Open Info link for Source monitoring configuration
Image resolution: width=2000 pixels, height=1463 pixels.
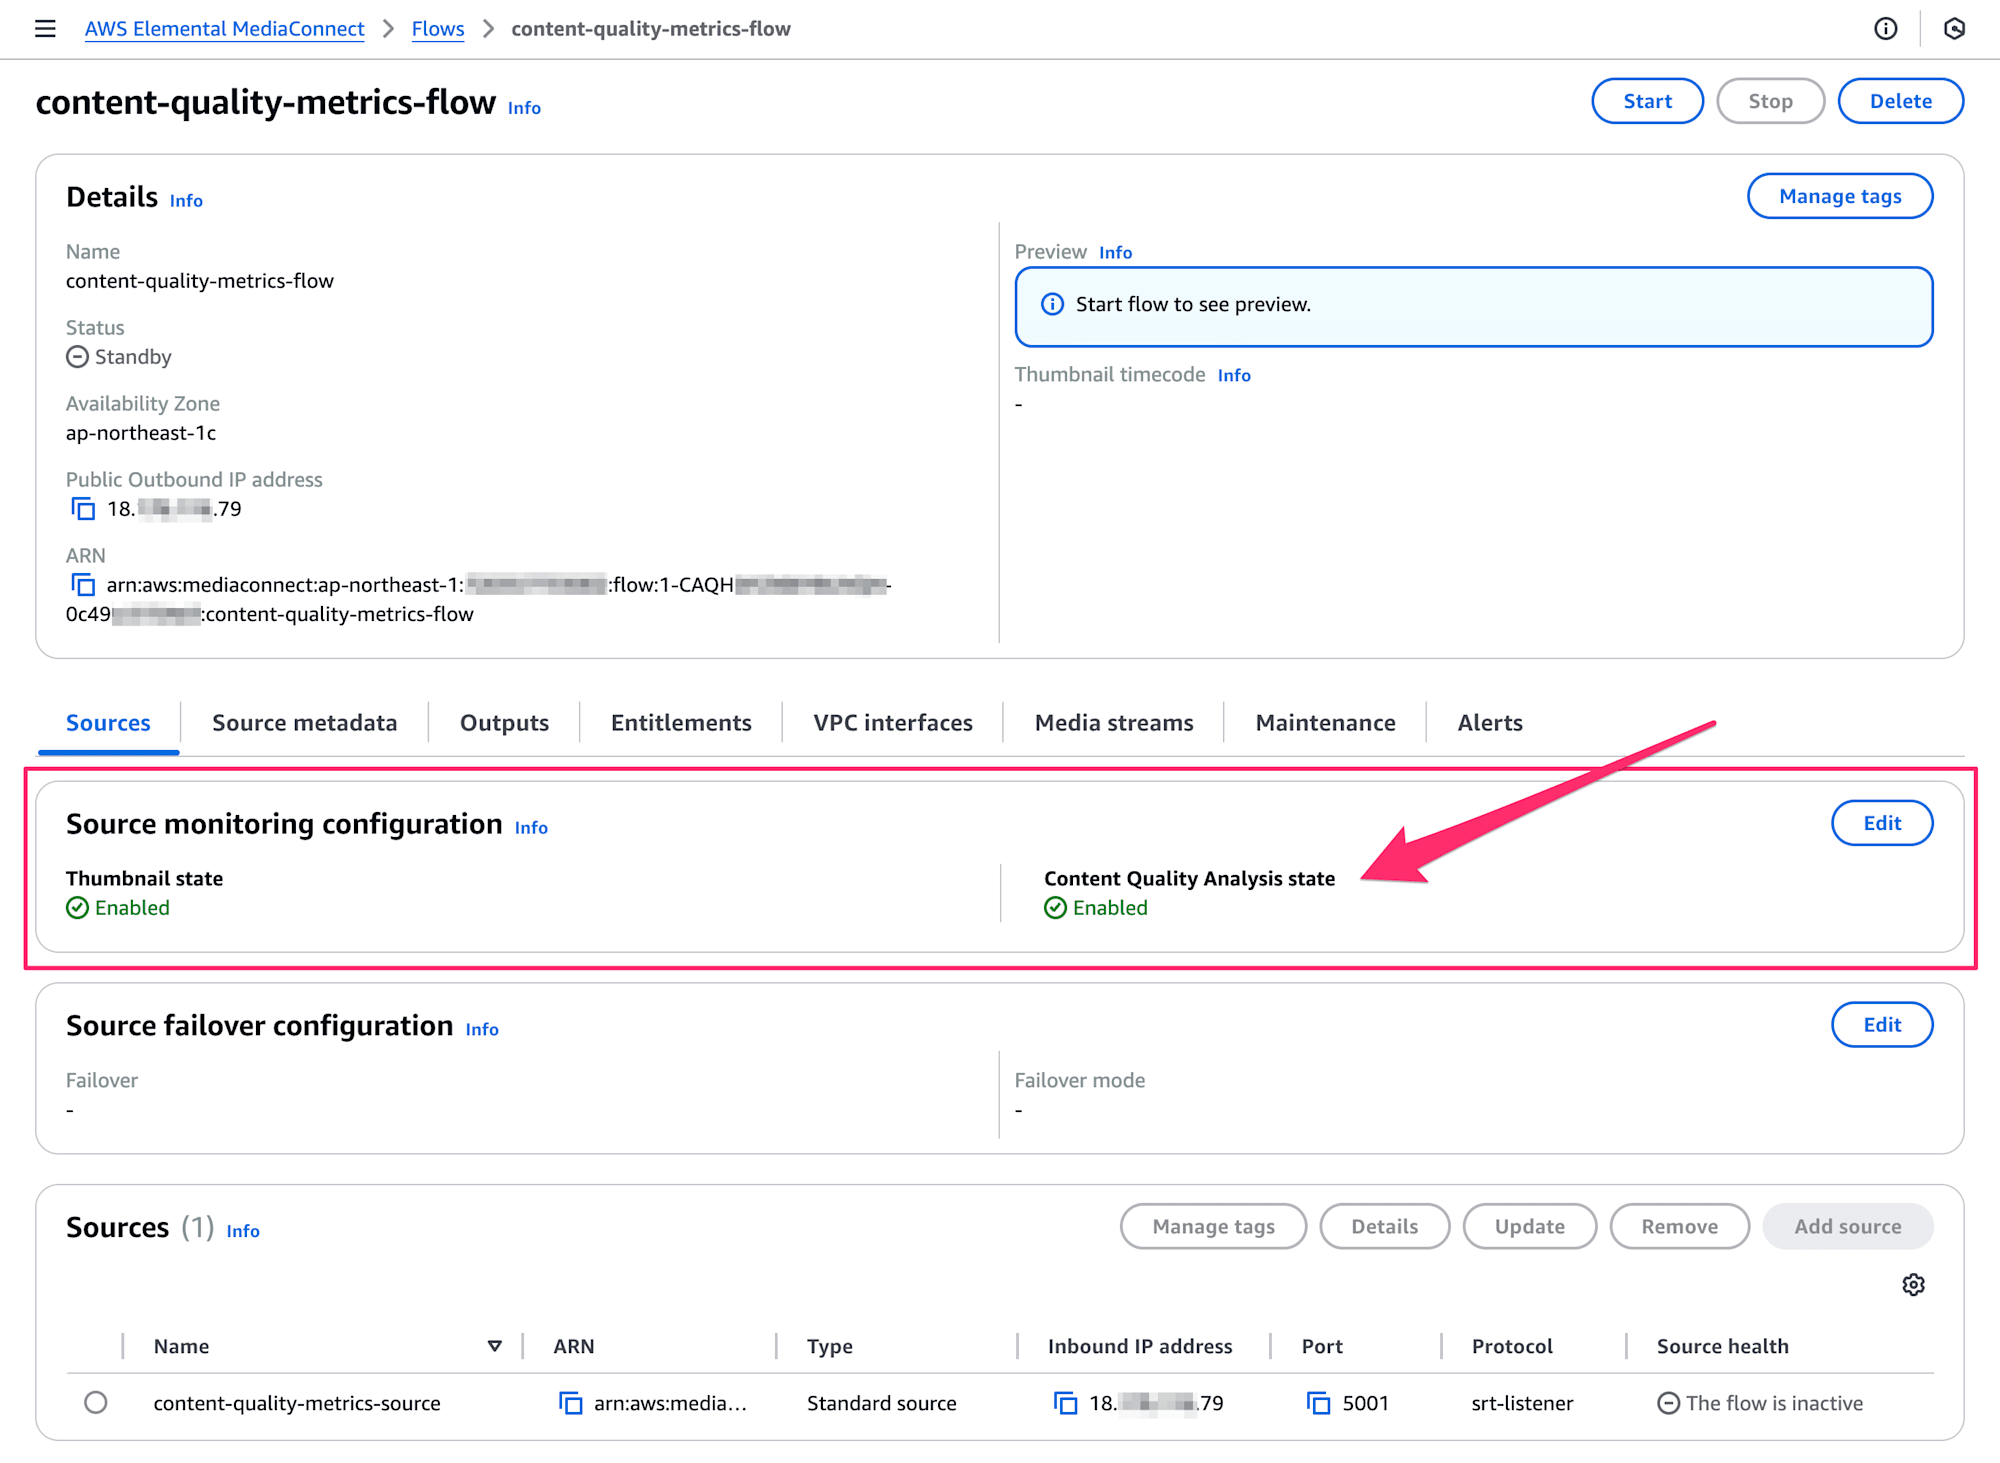pos(531,828)
